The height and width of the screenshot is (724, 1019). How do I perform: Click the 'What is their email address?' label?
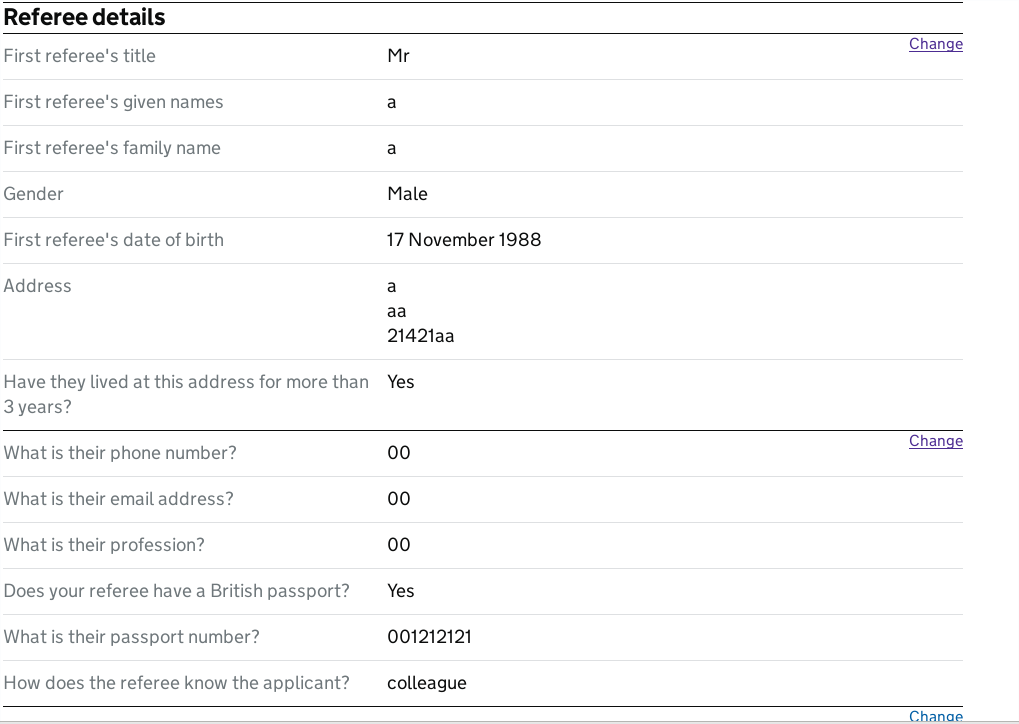118,499
